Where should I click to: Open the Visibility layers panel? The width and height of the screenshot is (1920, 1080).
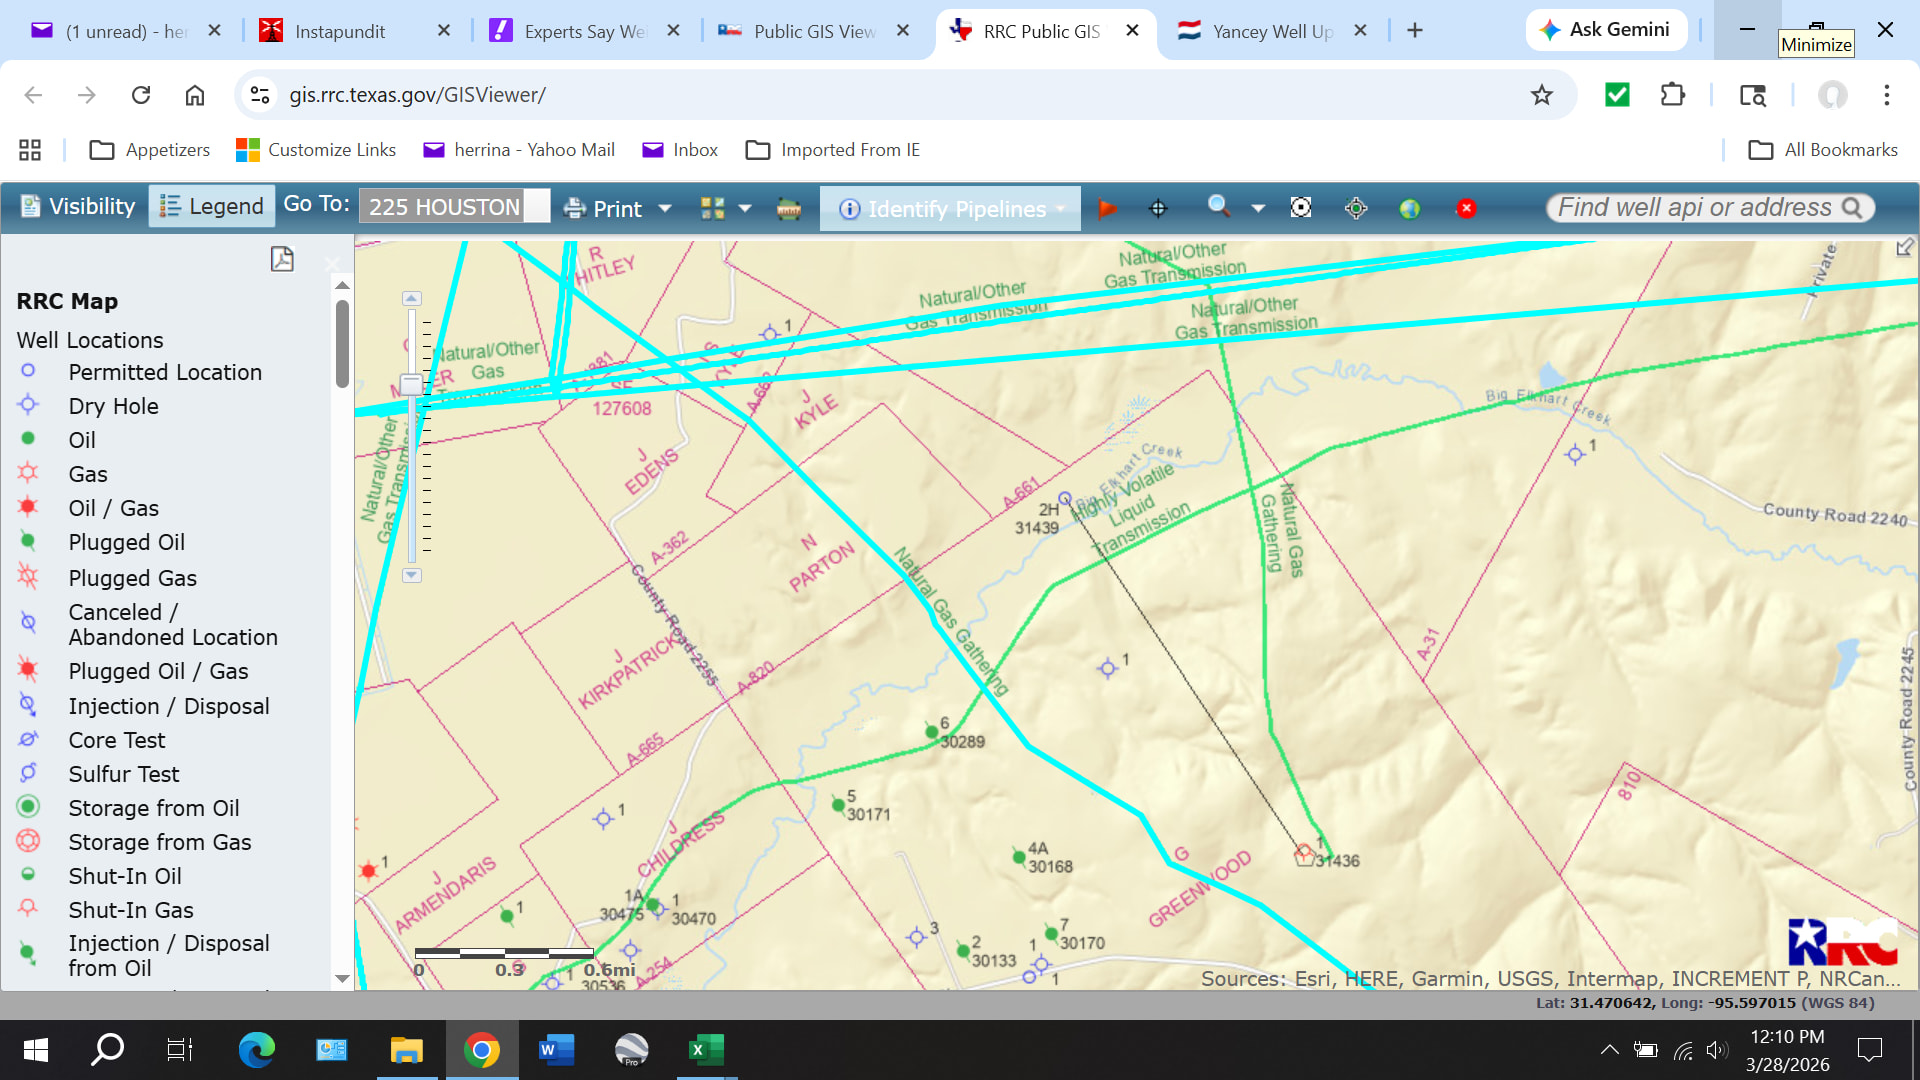coord(78,207)
